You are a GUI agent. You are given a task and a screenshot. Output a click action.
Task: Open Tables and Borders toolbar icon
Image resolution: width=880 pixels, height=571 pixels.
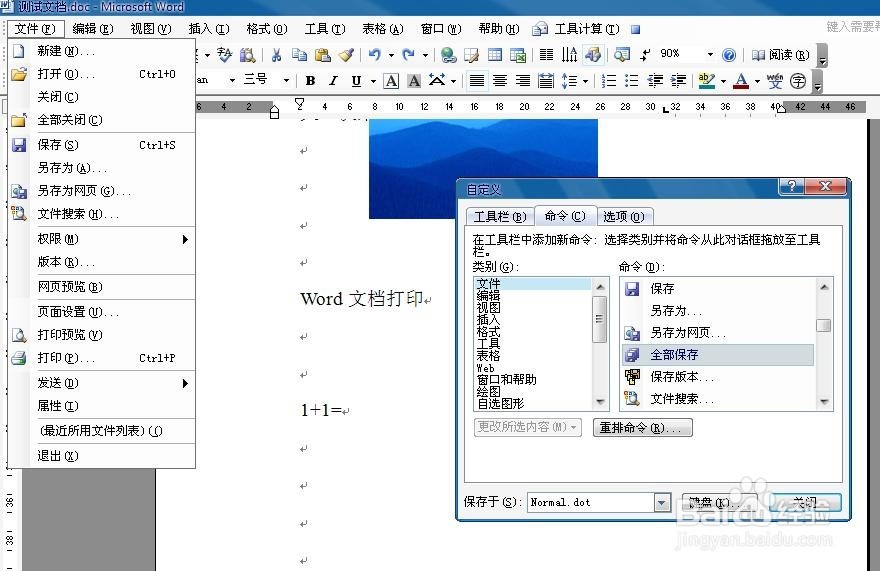(x=471, y=55)
